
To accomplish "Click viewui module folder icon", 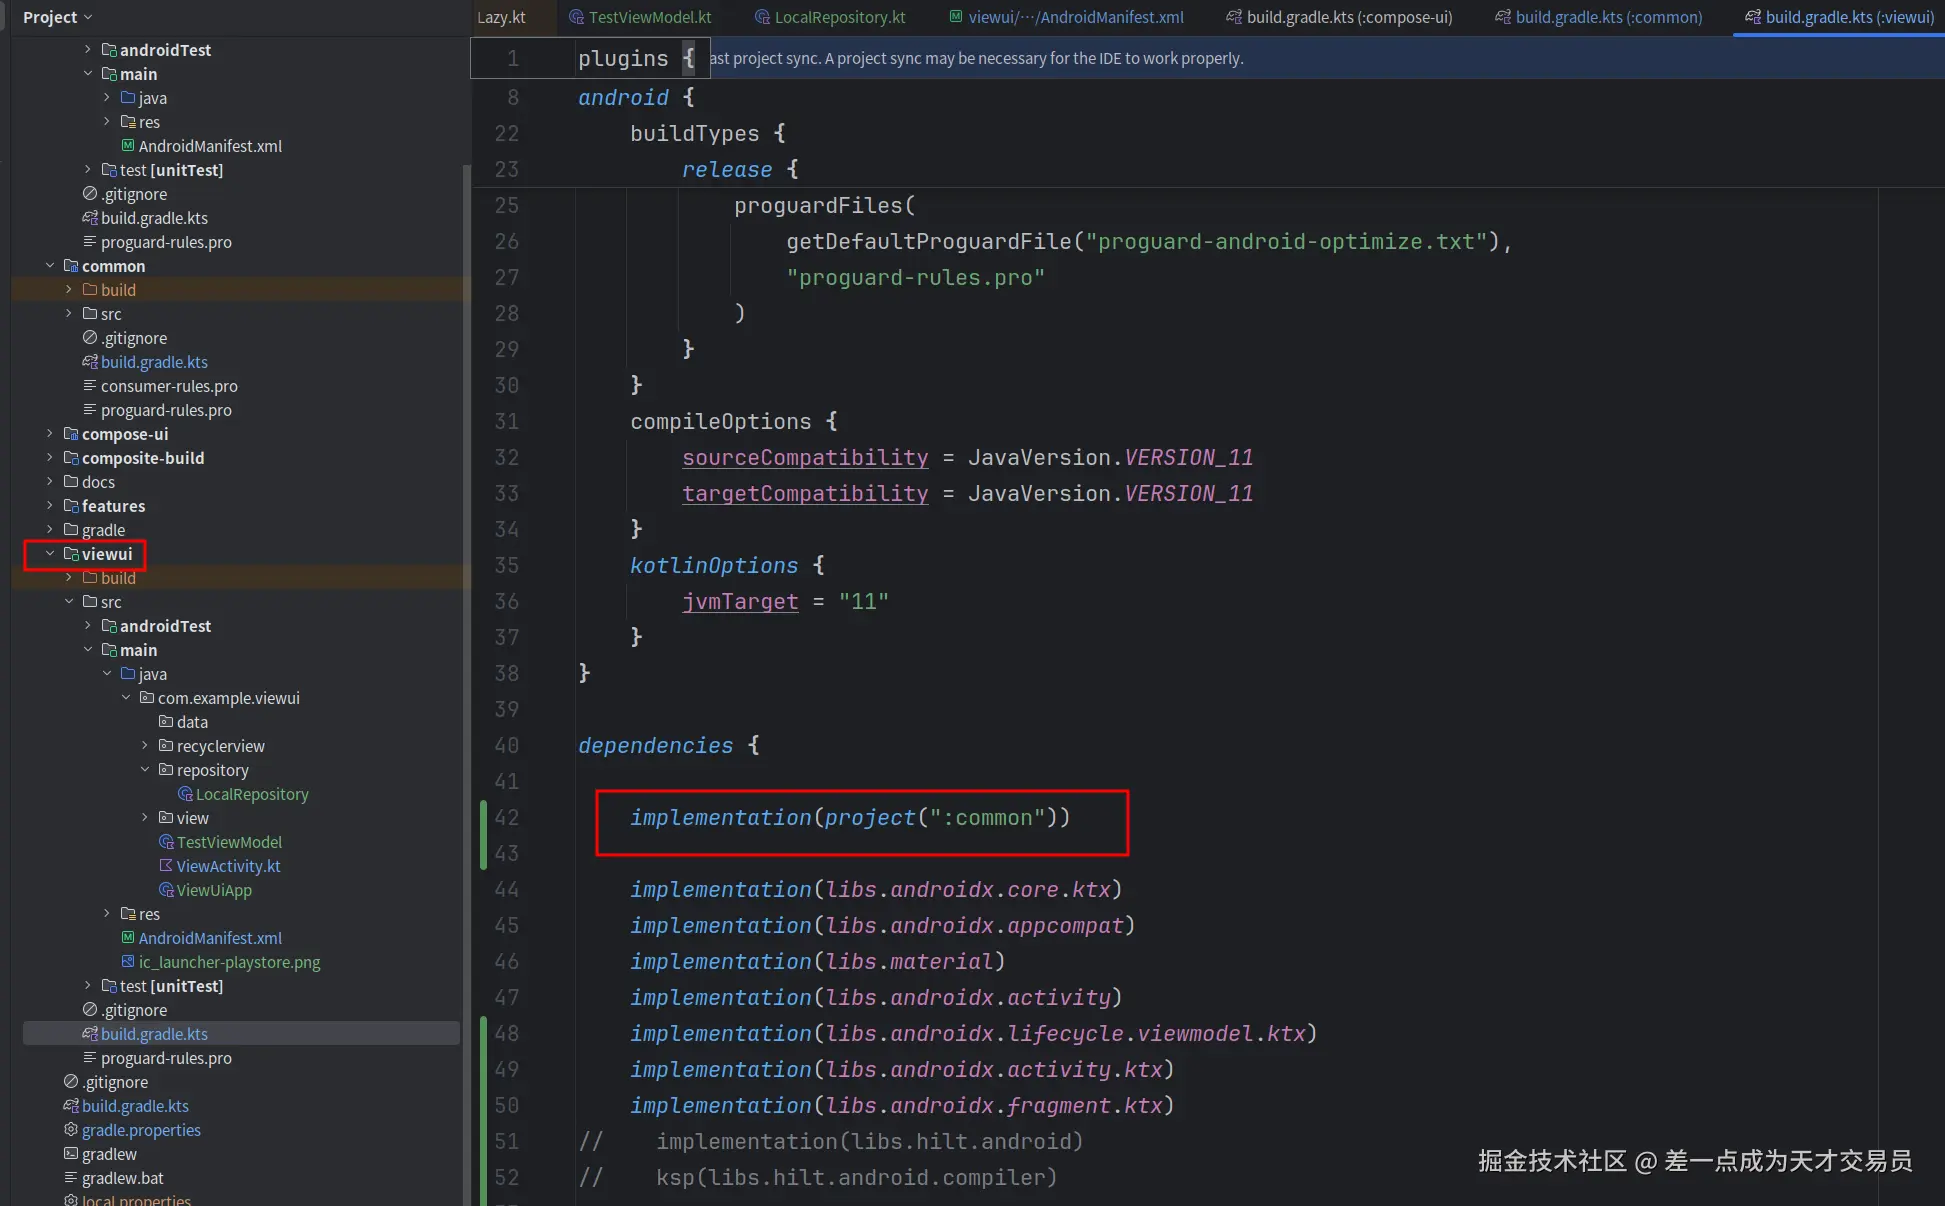I will click(71, 554).
